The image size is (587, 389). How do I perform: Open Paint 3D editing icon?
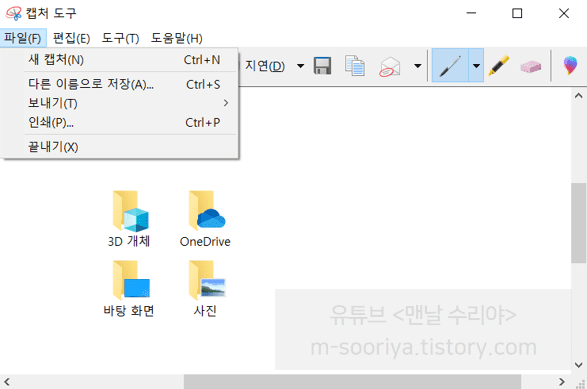click(x=570, y=65)
